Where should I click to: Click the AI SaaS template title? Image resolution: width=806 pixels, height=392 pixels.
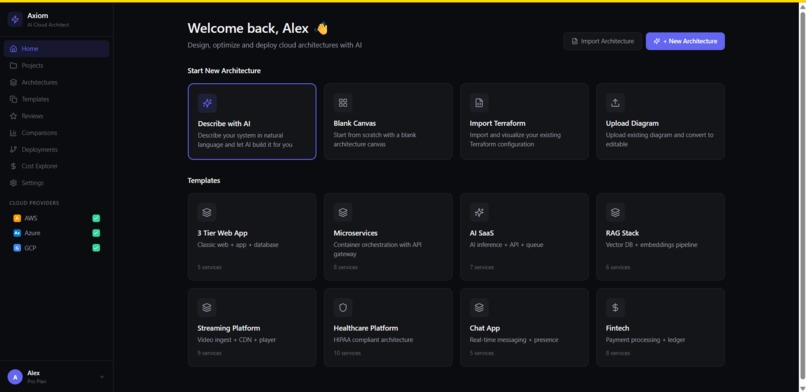point(482,233)
